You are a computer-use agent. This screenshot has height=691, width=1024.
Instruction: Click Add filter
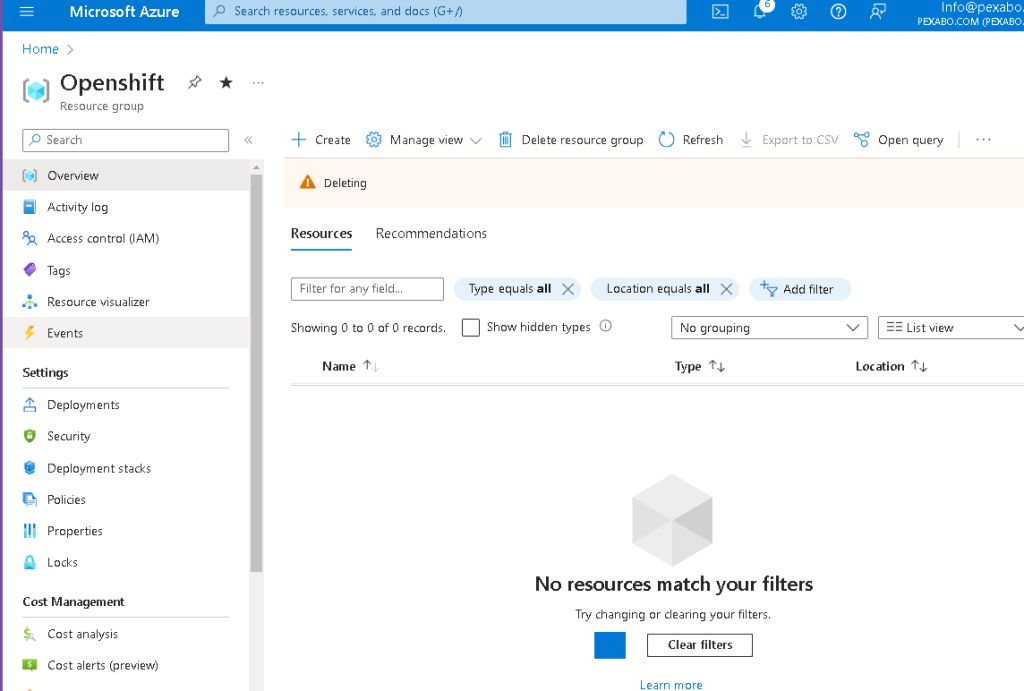point(799,289)
